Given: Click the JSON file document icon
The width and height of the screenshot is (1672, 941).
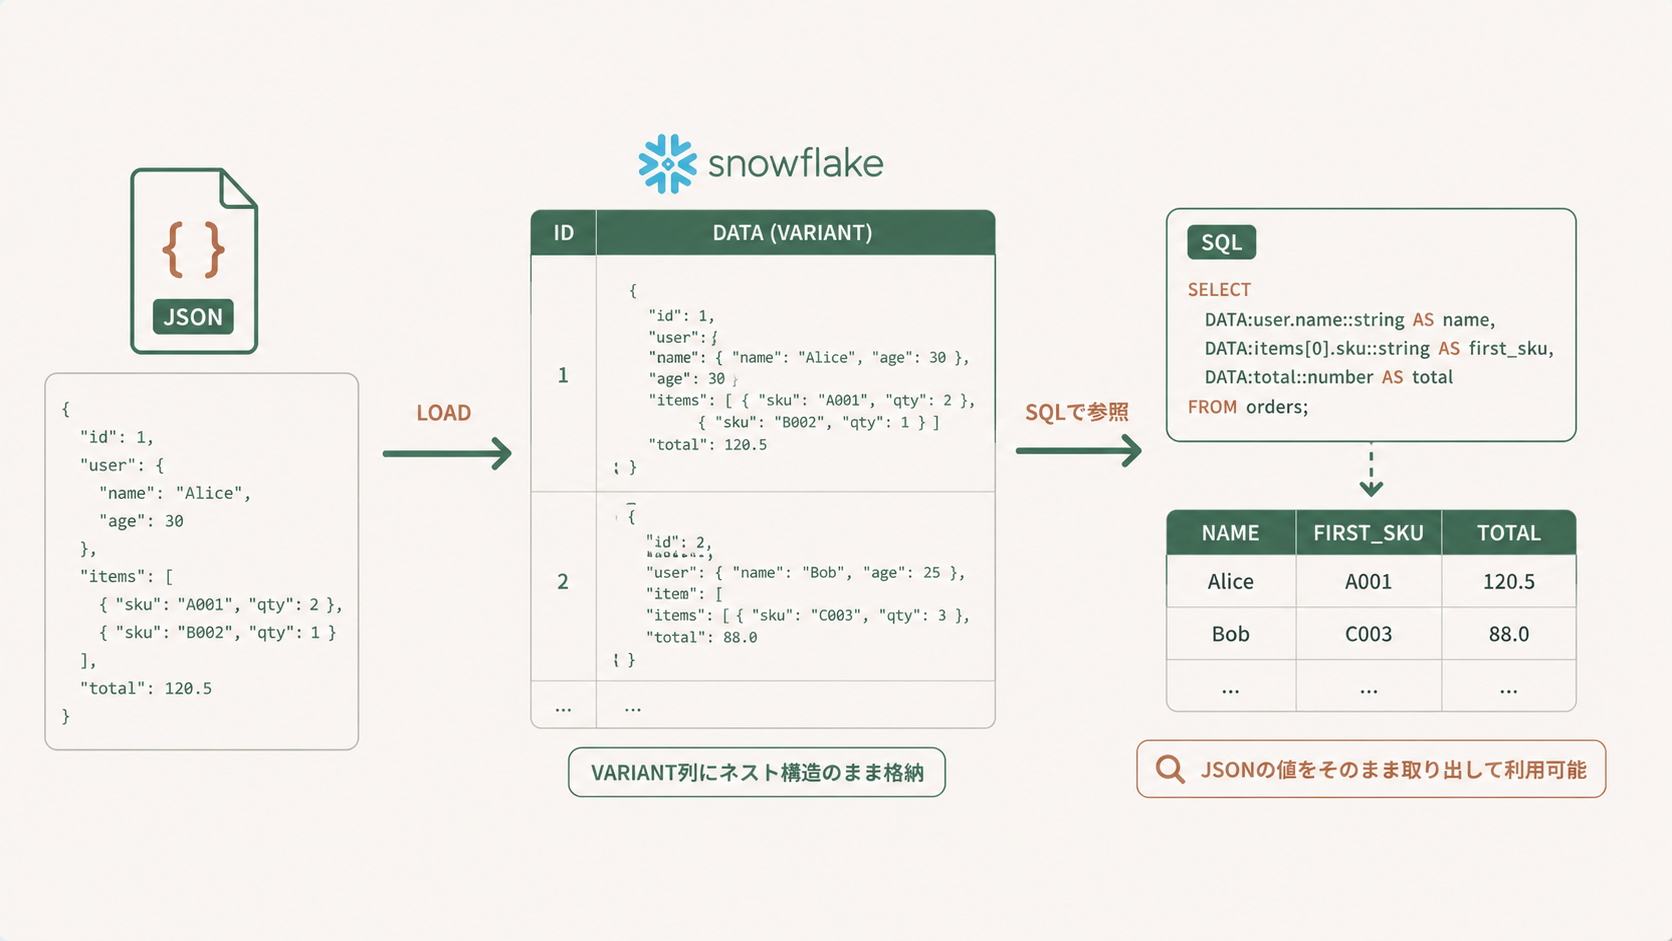Looking at the screenshot, I should [x=194, y=261].
